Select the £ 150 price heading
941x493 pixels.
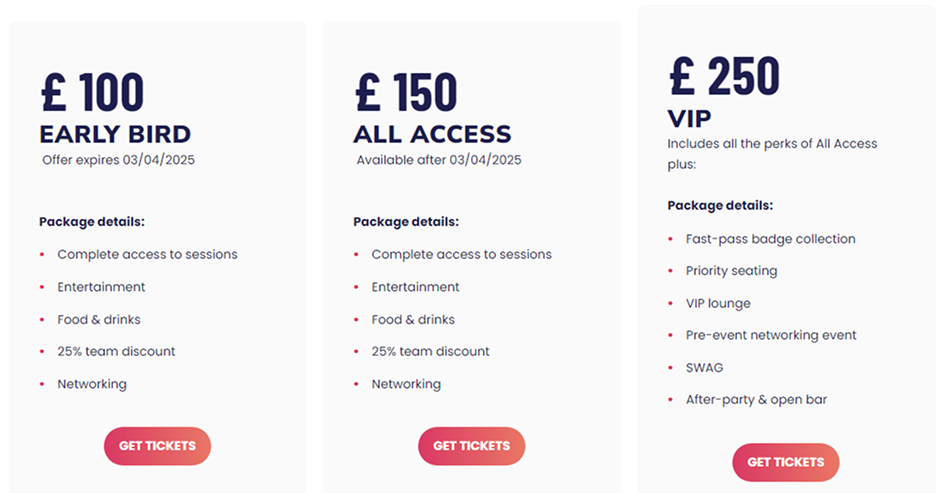pos(406,92)
